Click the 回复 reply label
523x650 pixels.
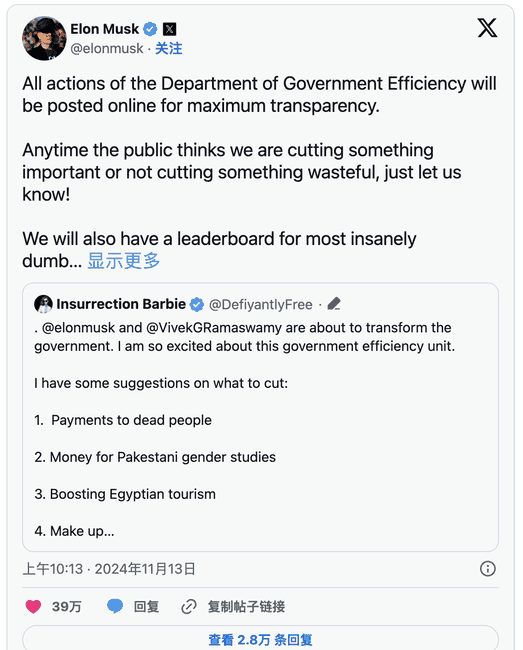click(146, 607)
